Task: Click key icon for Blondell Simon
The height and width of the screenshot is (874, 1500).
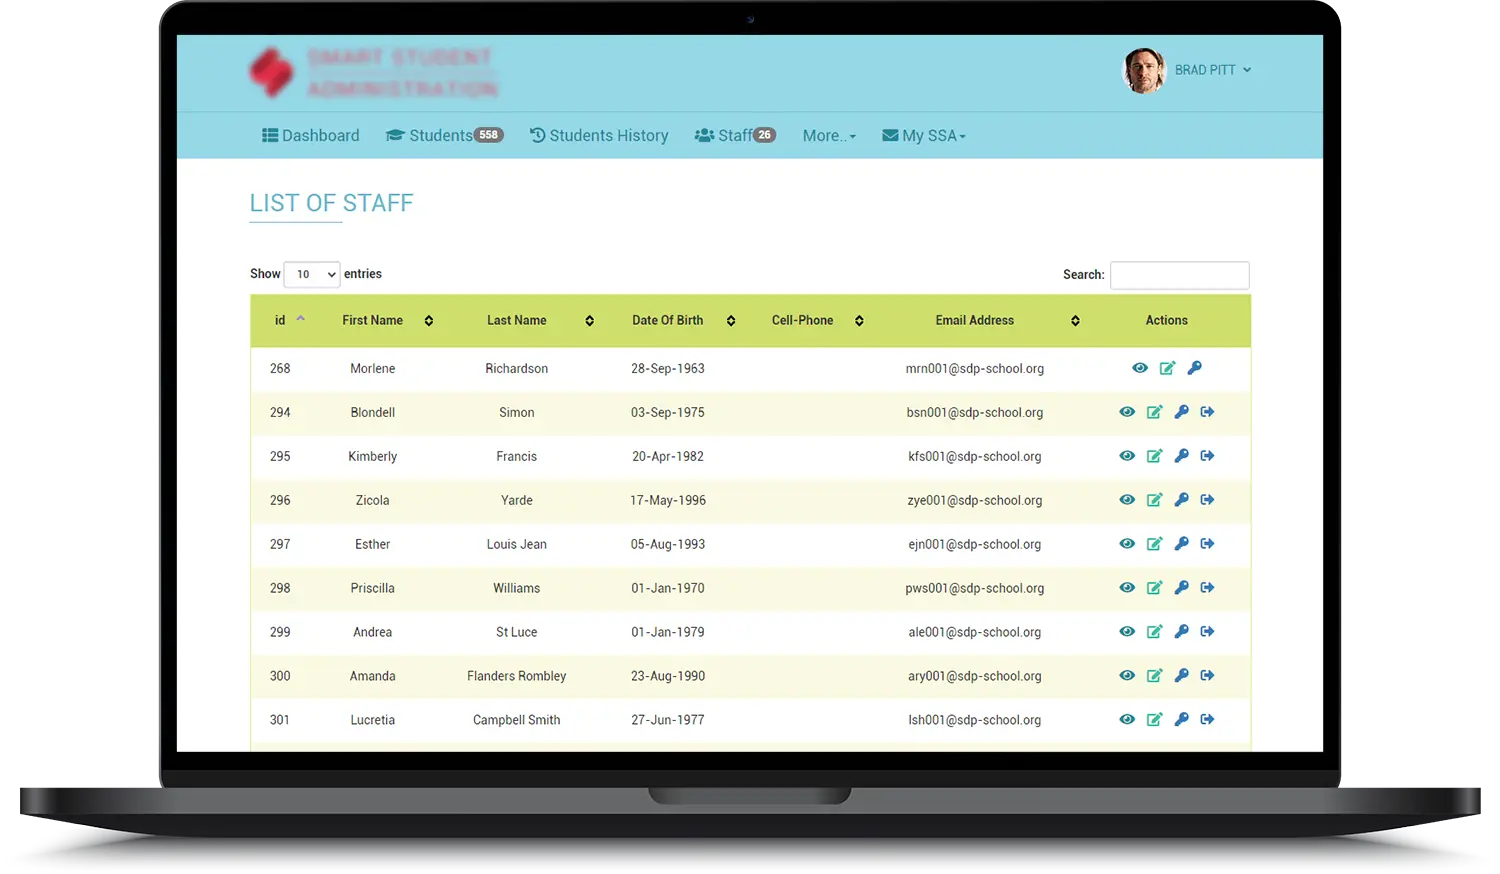Action: tap(1181, 412)
